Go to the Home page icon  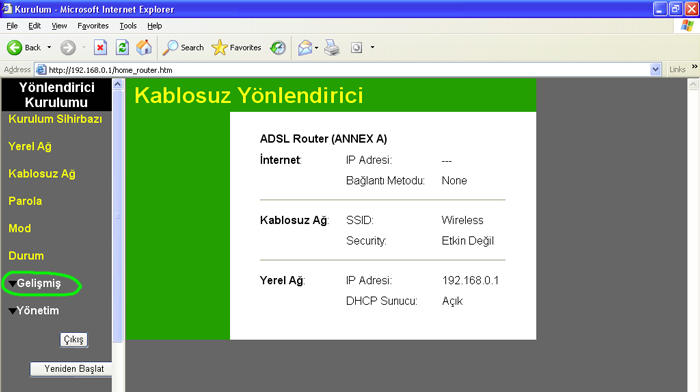click(144, 47)
